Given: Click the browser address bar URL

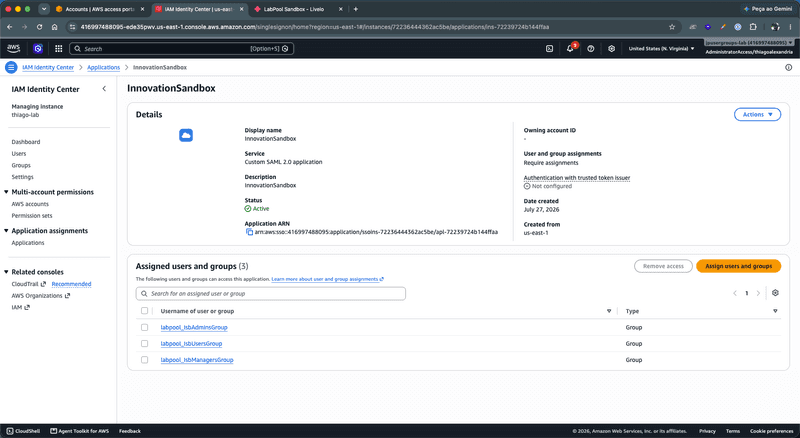Looking at the screenshot, I should click(x=315, y=27).
